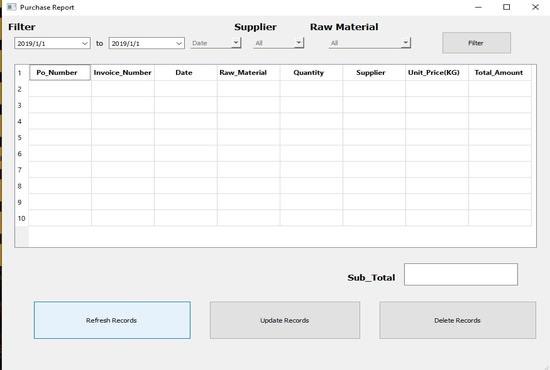Click the Delete Records button
This screenshot has width=550, height=370.
(x=457, y=320)
